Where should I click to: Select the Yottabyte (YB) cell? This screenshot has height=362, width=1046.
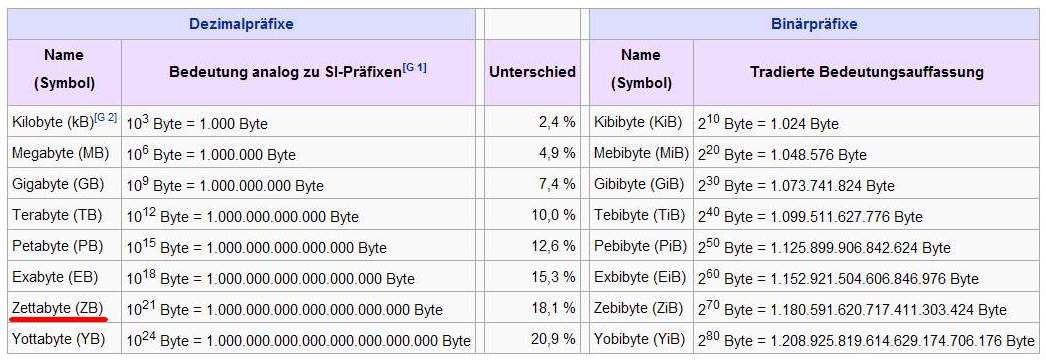(x=65, y=339)
